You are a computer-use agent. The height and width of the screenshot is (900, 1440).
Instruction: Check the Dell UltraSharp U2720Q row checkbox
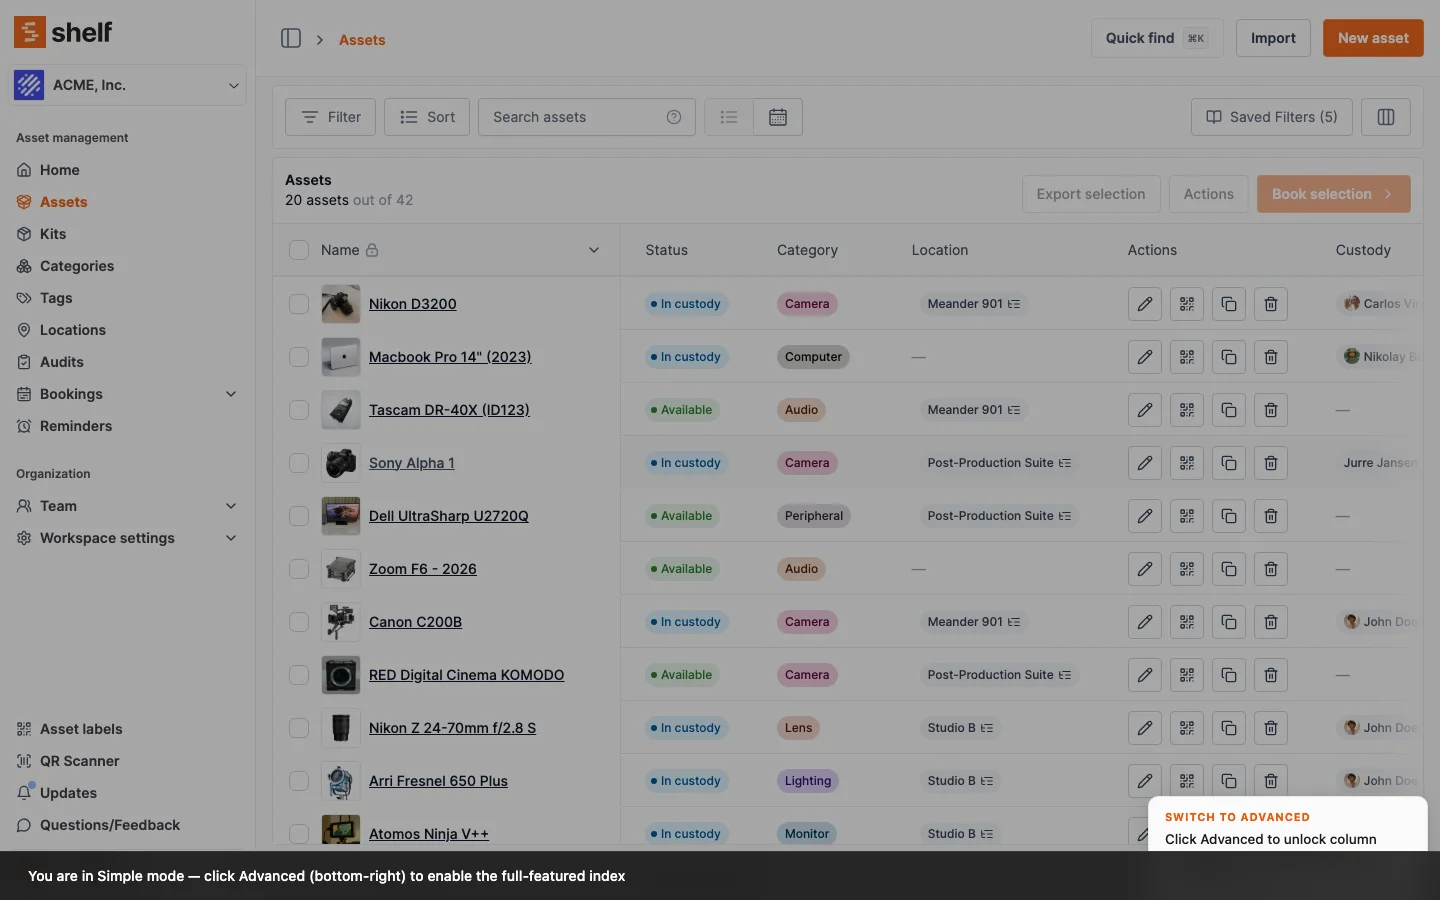point(299,516)
